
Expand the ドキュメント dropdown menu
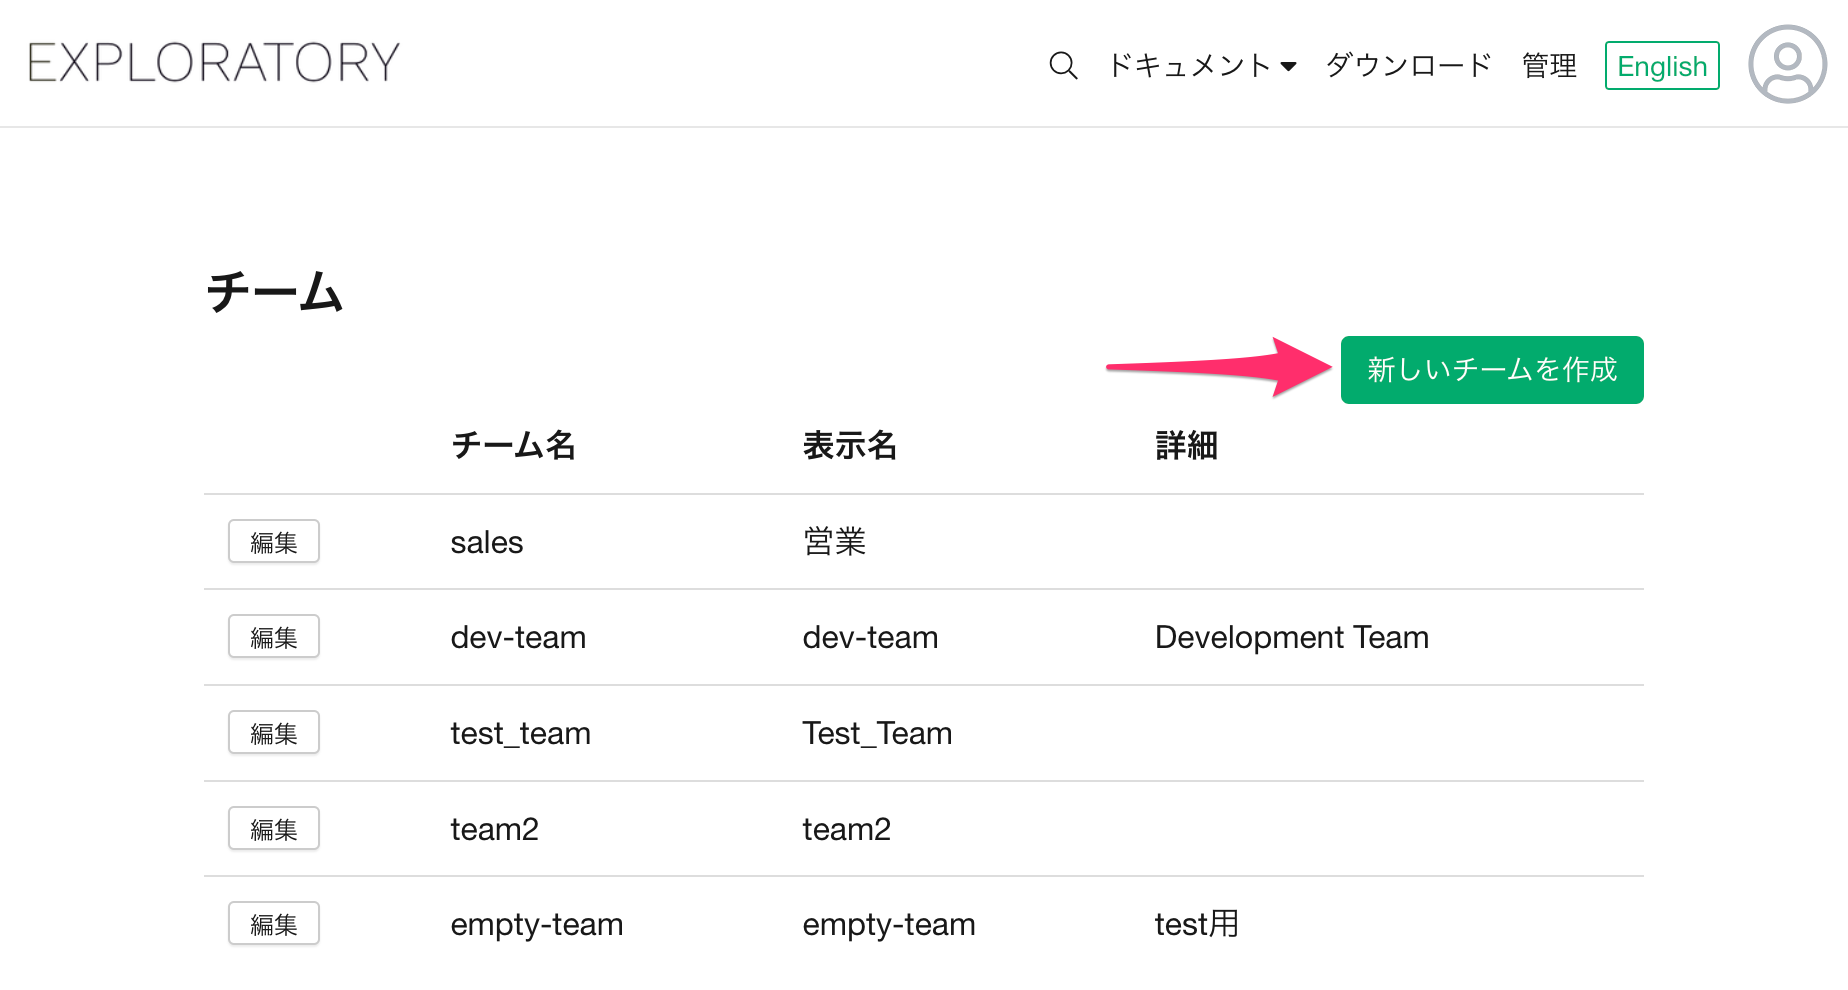coord(1201,66)
